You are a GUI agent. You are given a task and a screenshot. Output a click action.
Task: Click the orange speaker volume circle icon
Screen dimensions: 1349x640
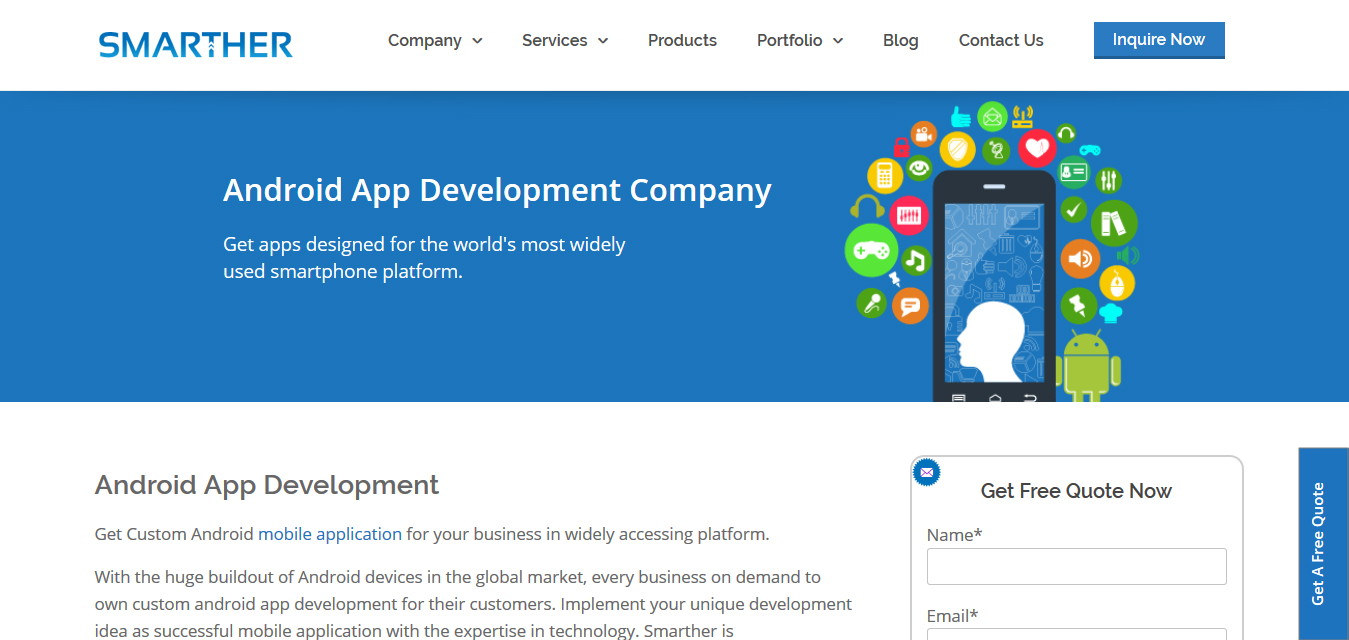(x=1080, y=259)
